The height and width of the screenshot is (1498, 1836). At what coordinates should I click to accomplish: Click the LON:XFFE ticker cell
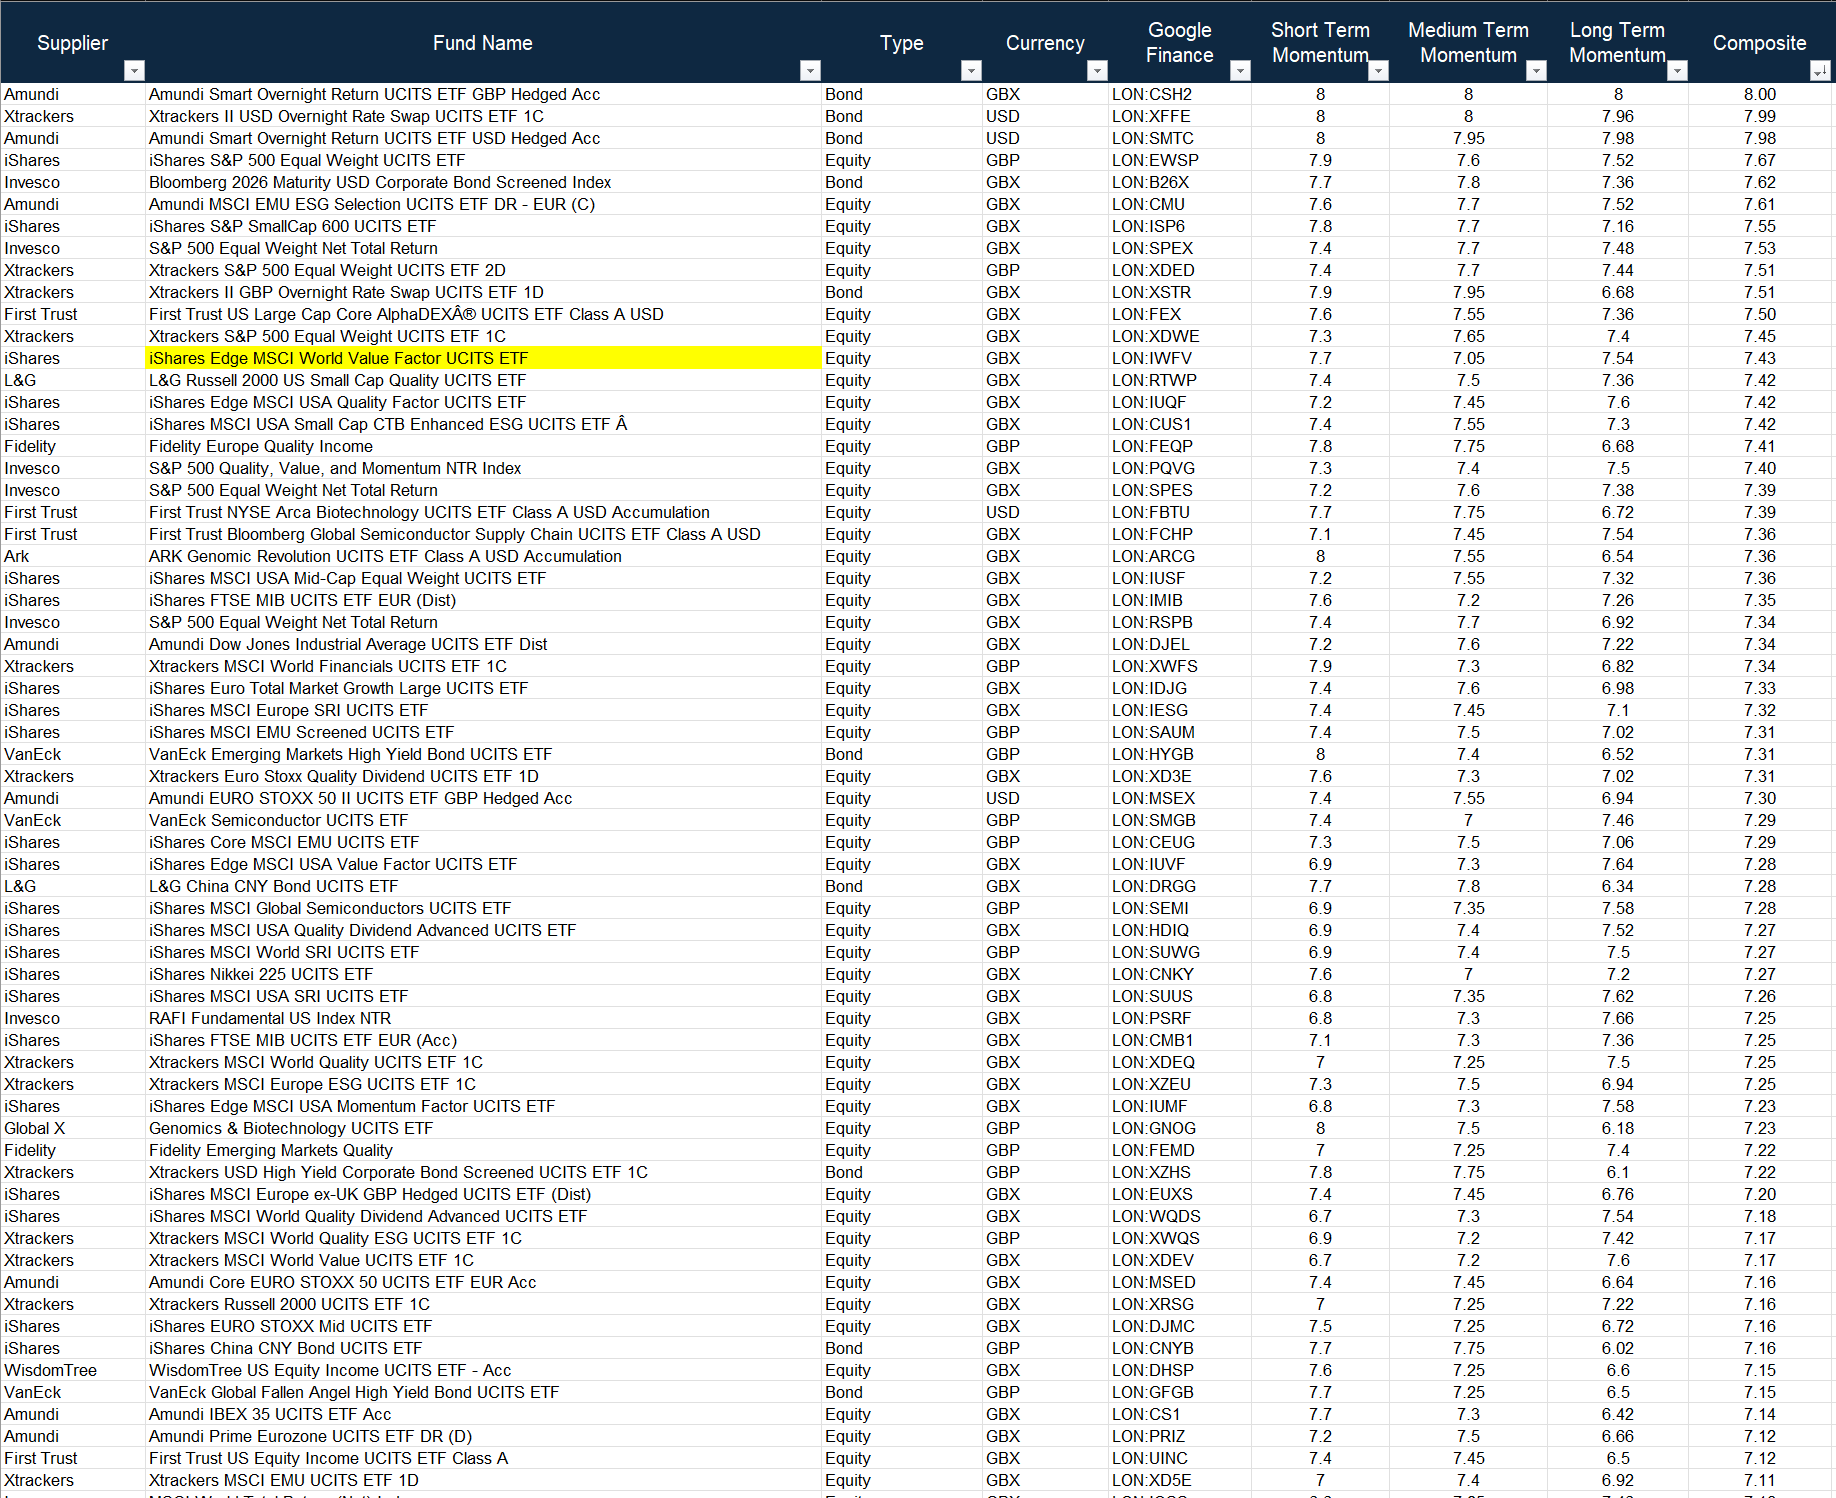1179,116
